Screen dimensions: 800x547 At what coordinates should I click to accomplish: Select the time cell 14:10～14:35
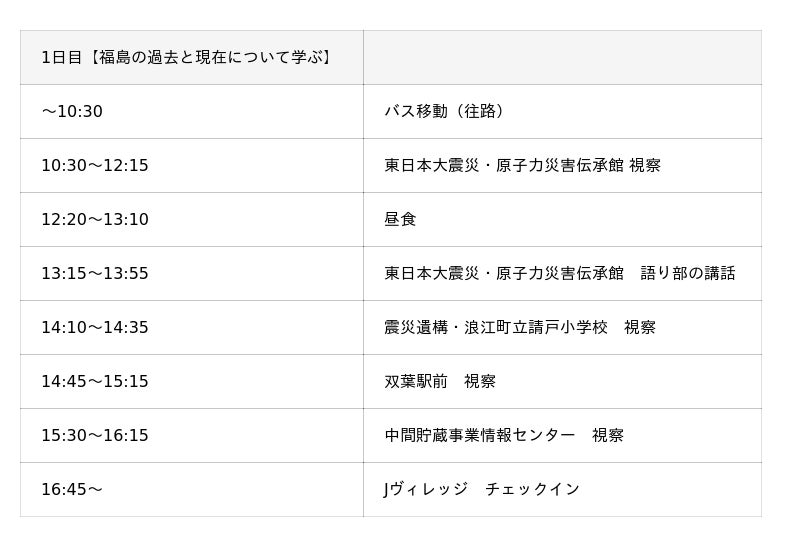click(x=192, y=328)
